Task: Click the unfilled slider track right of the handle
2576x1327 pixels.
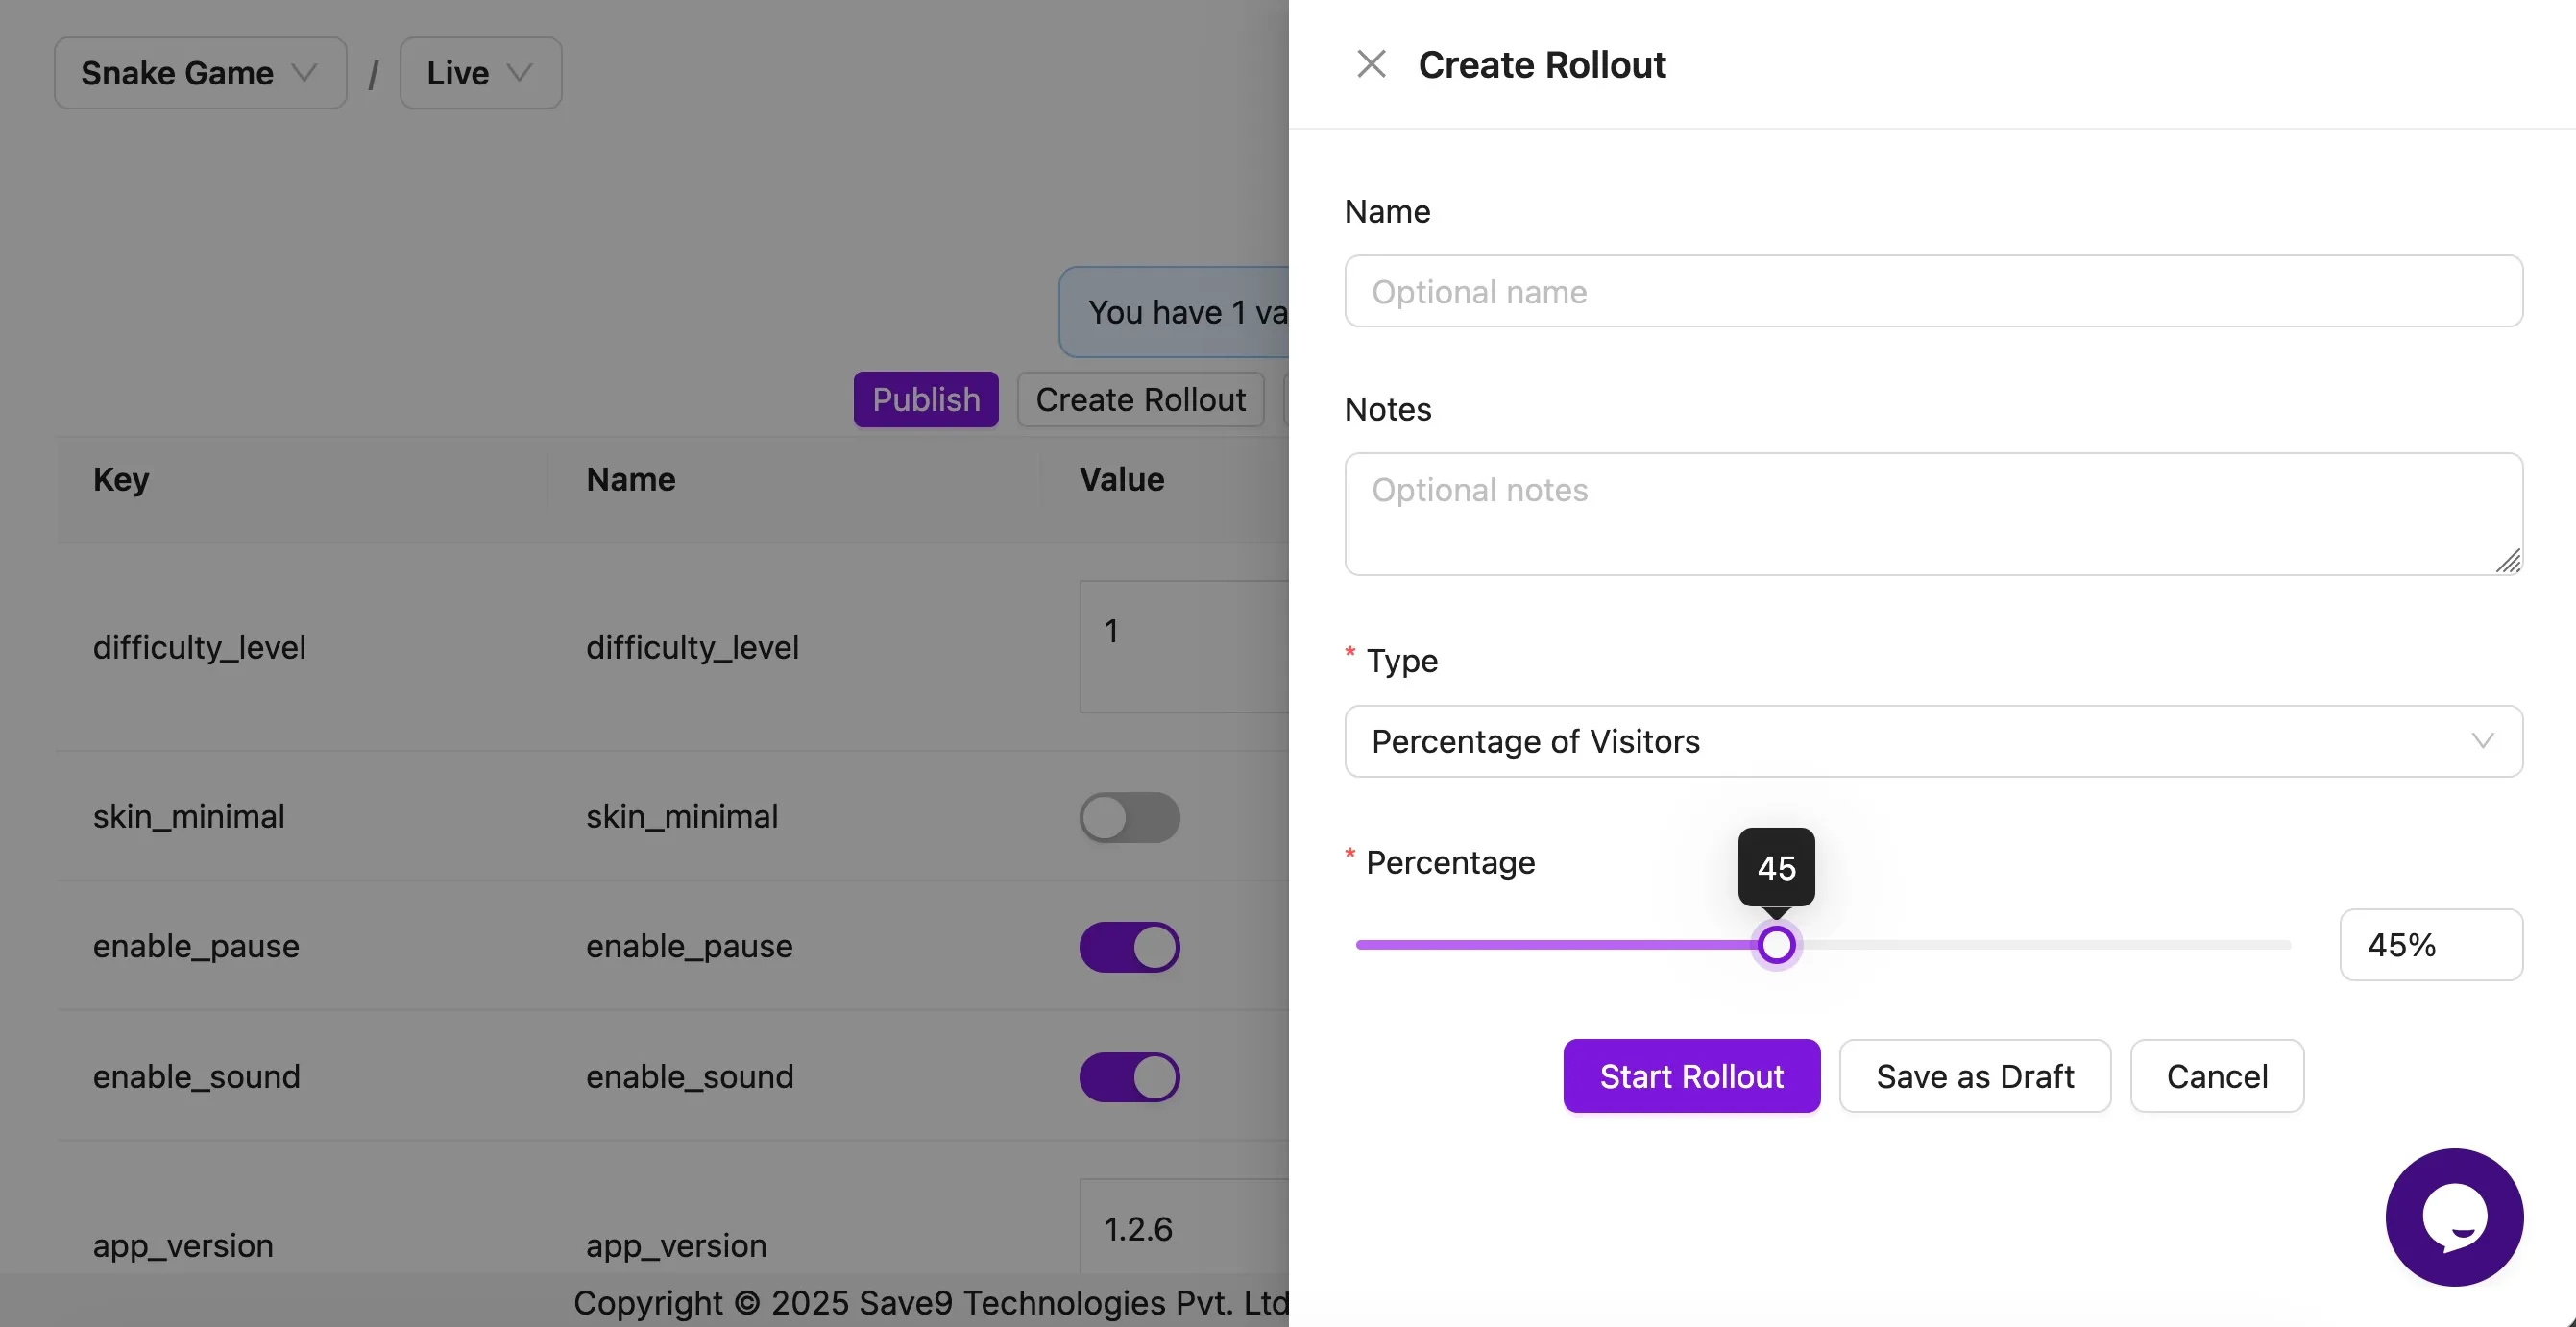Action: [2045, 944]
